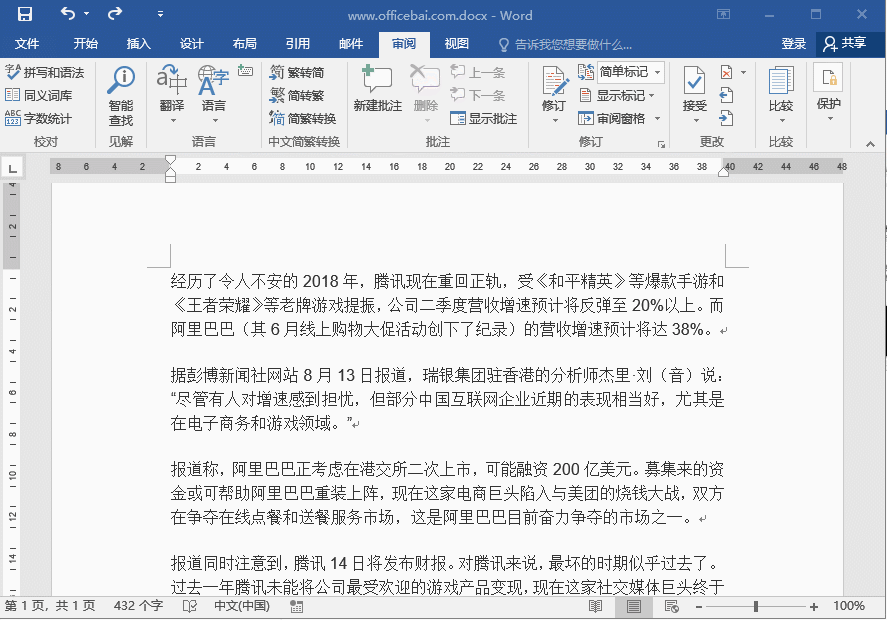
Task: Open the 审阅窗格 dropdown arrow
Action: 657,118
